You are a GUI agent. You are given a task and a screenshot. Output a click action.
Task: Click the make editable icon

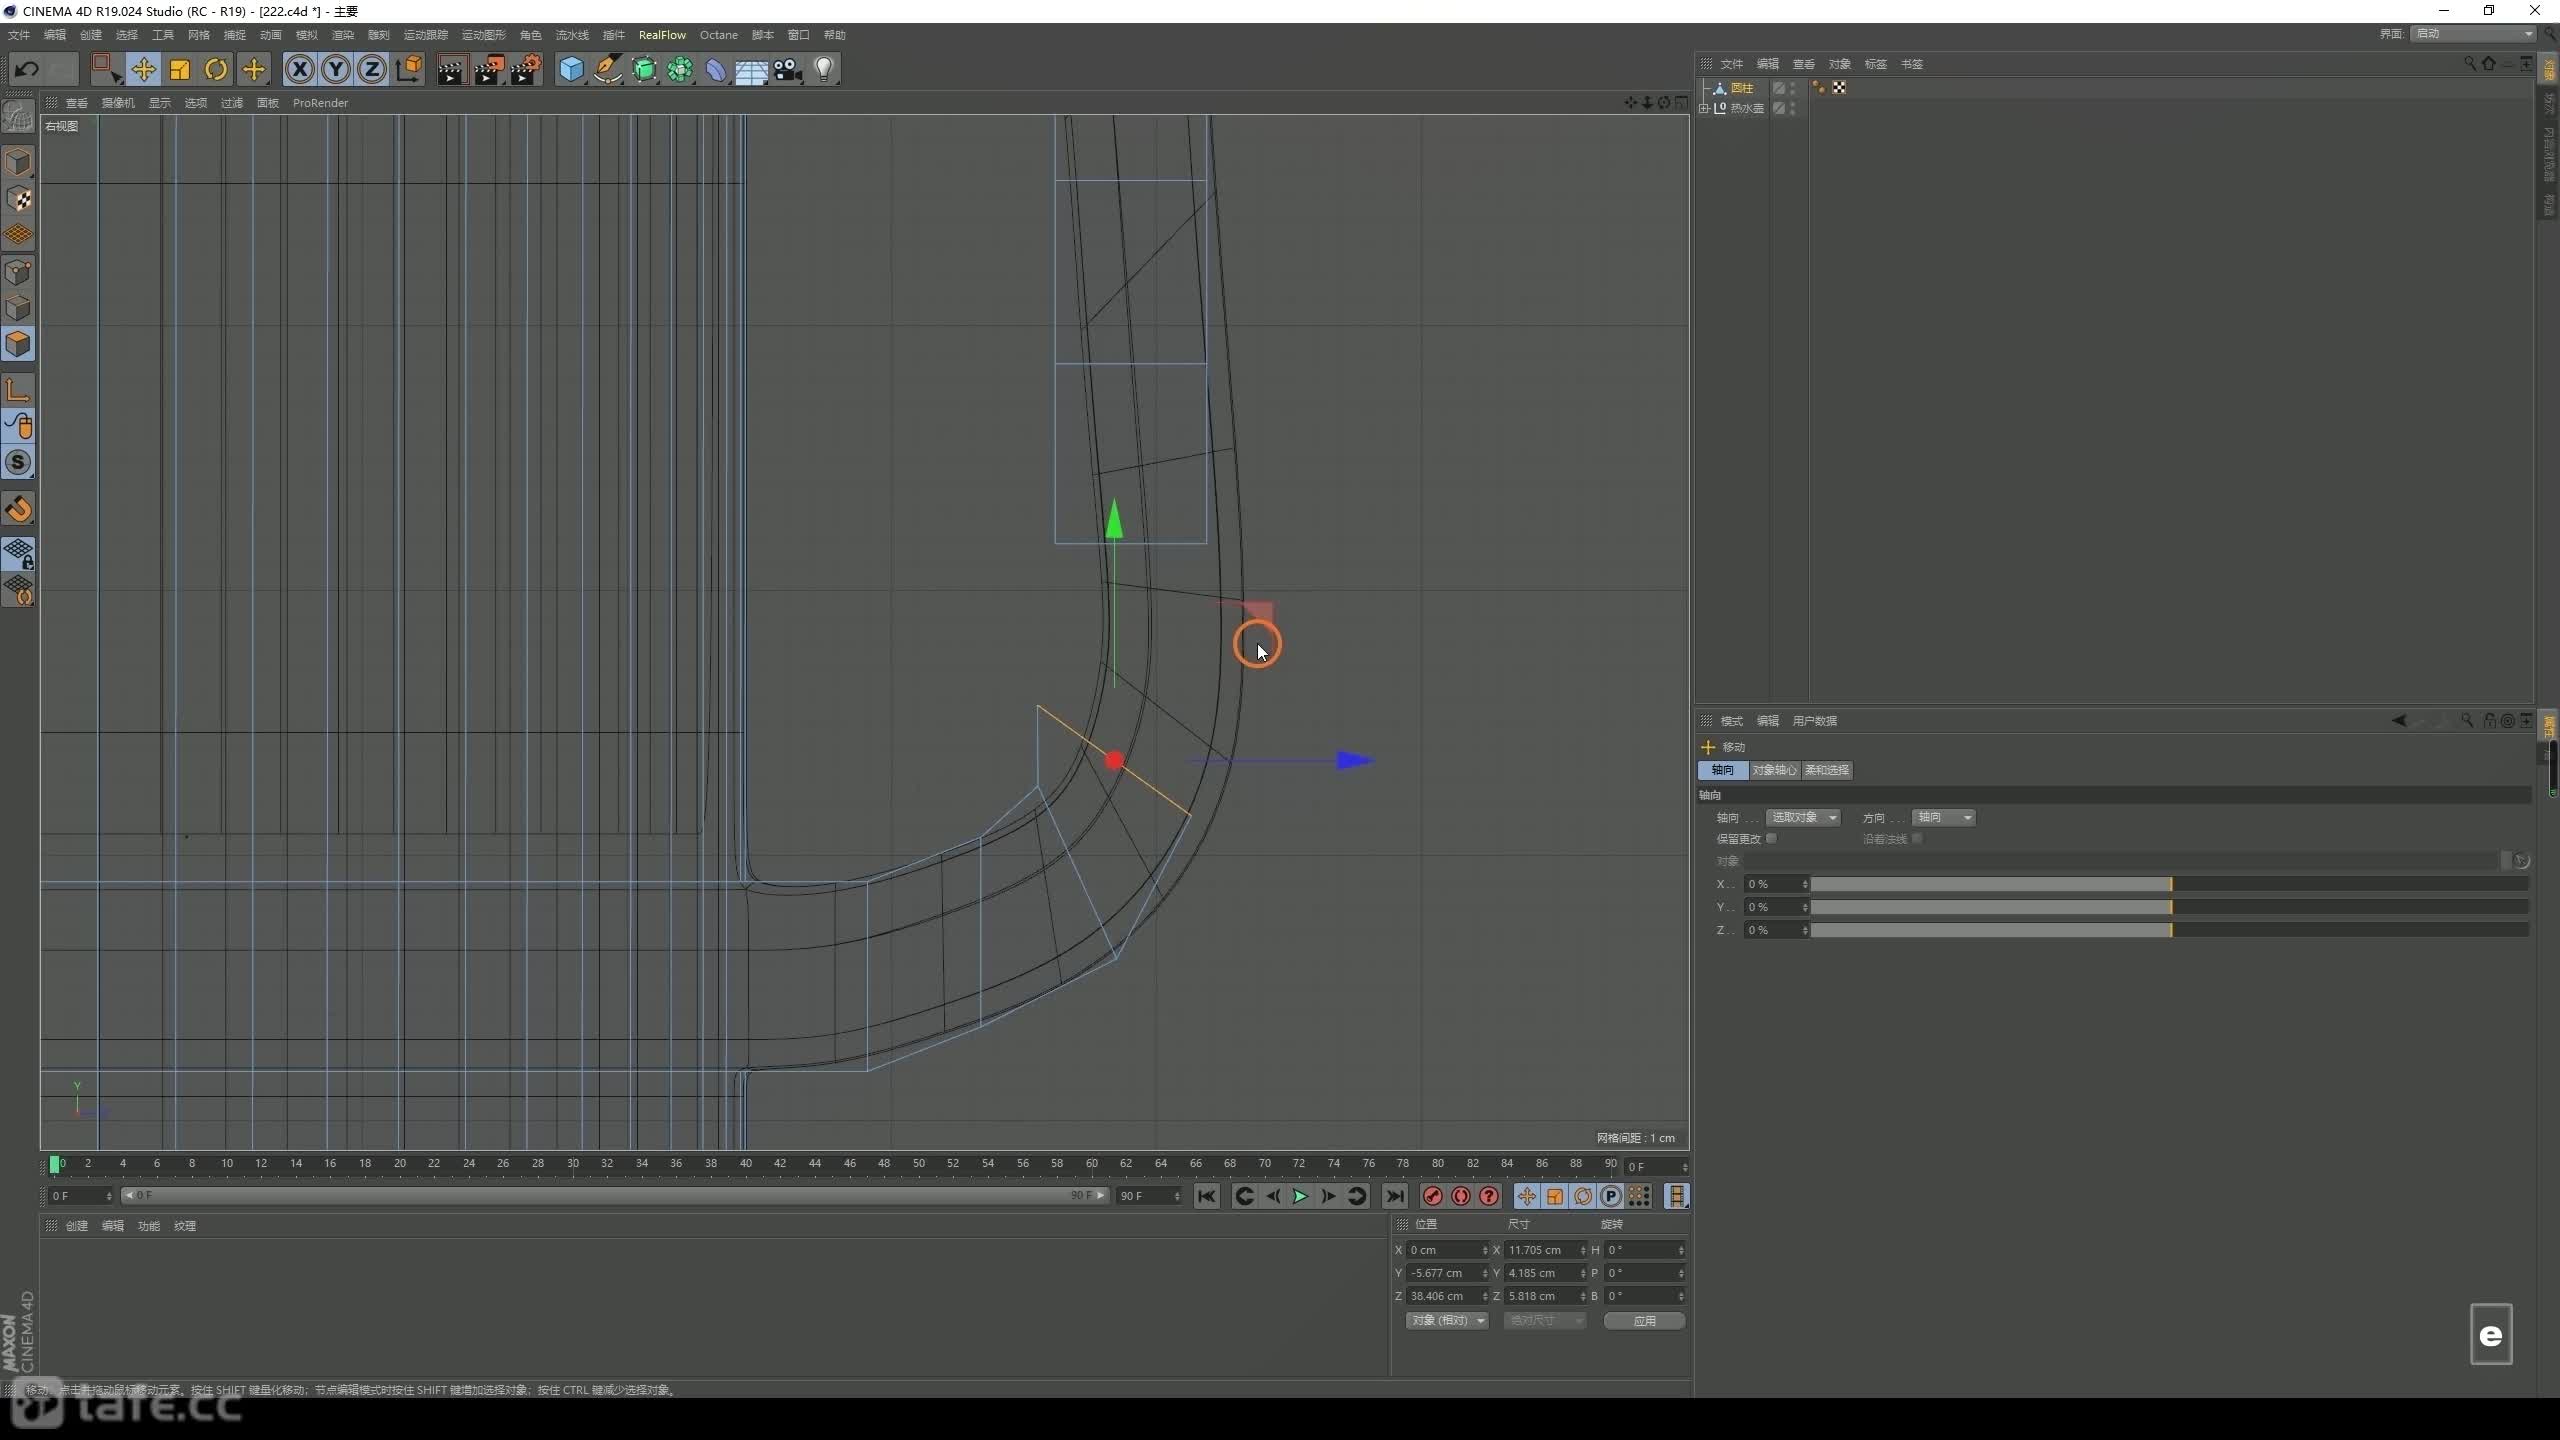(x=18, y=117)
